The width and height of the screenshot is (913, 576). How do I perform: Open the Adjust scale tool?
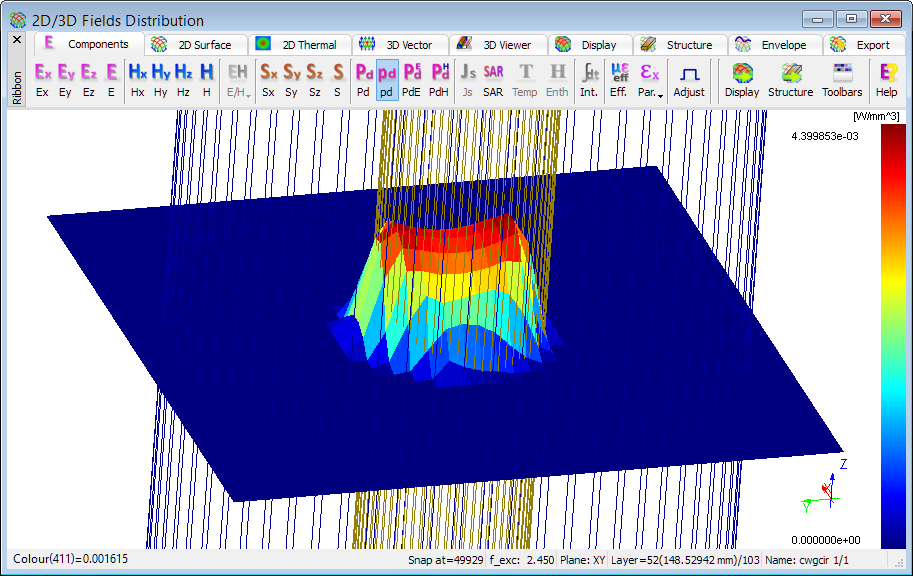point(688,79)
